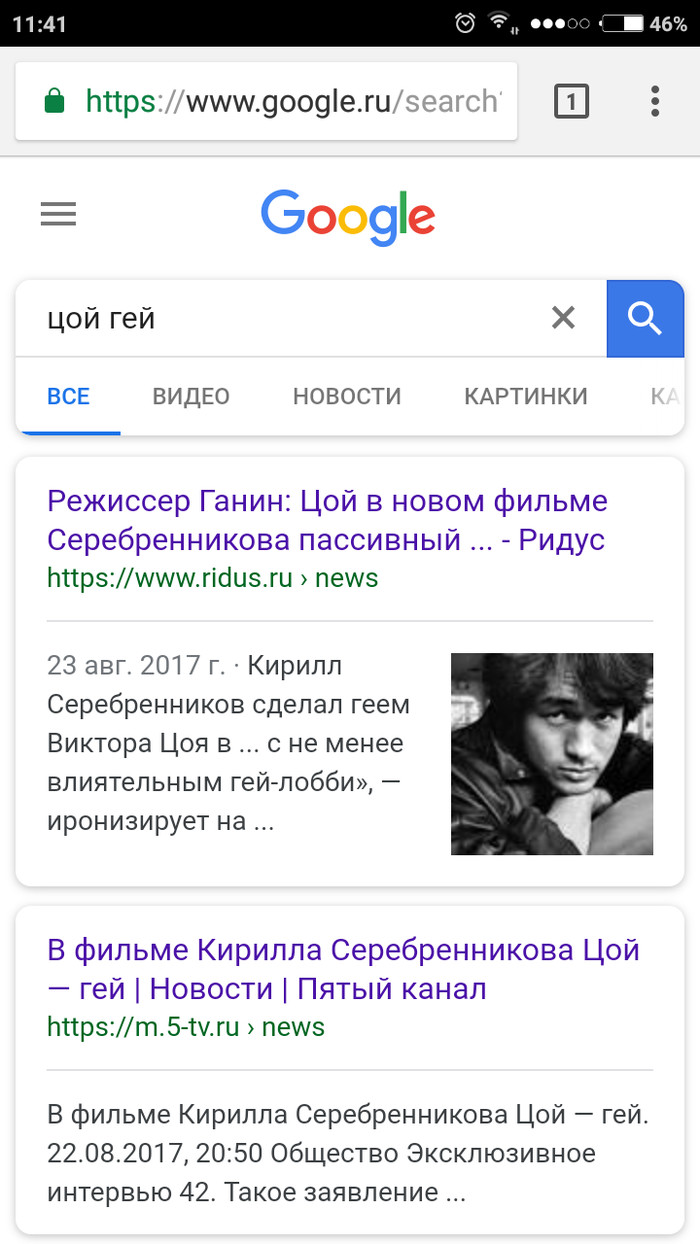Tap the m.5-tv.ru green URL line
Viewport: 700px width, 1244px height.
(186, 1026)
